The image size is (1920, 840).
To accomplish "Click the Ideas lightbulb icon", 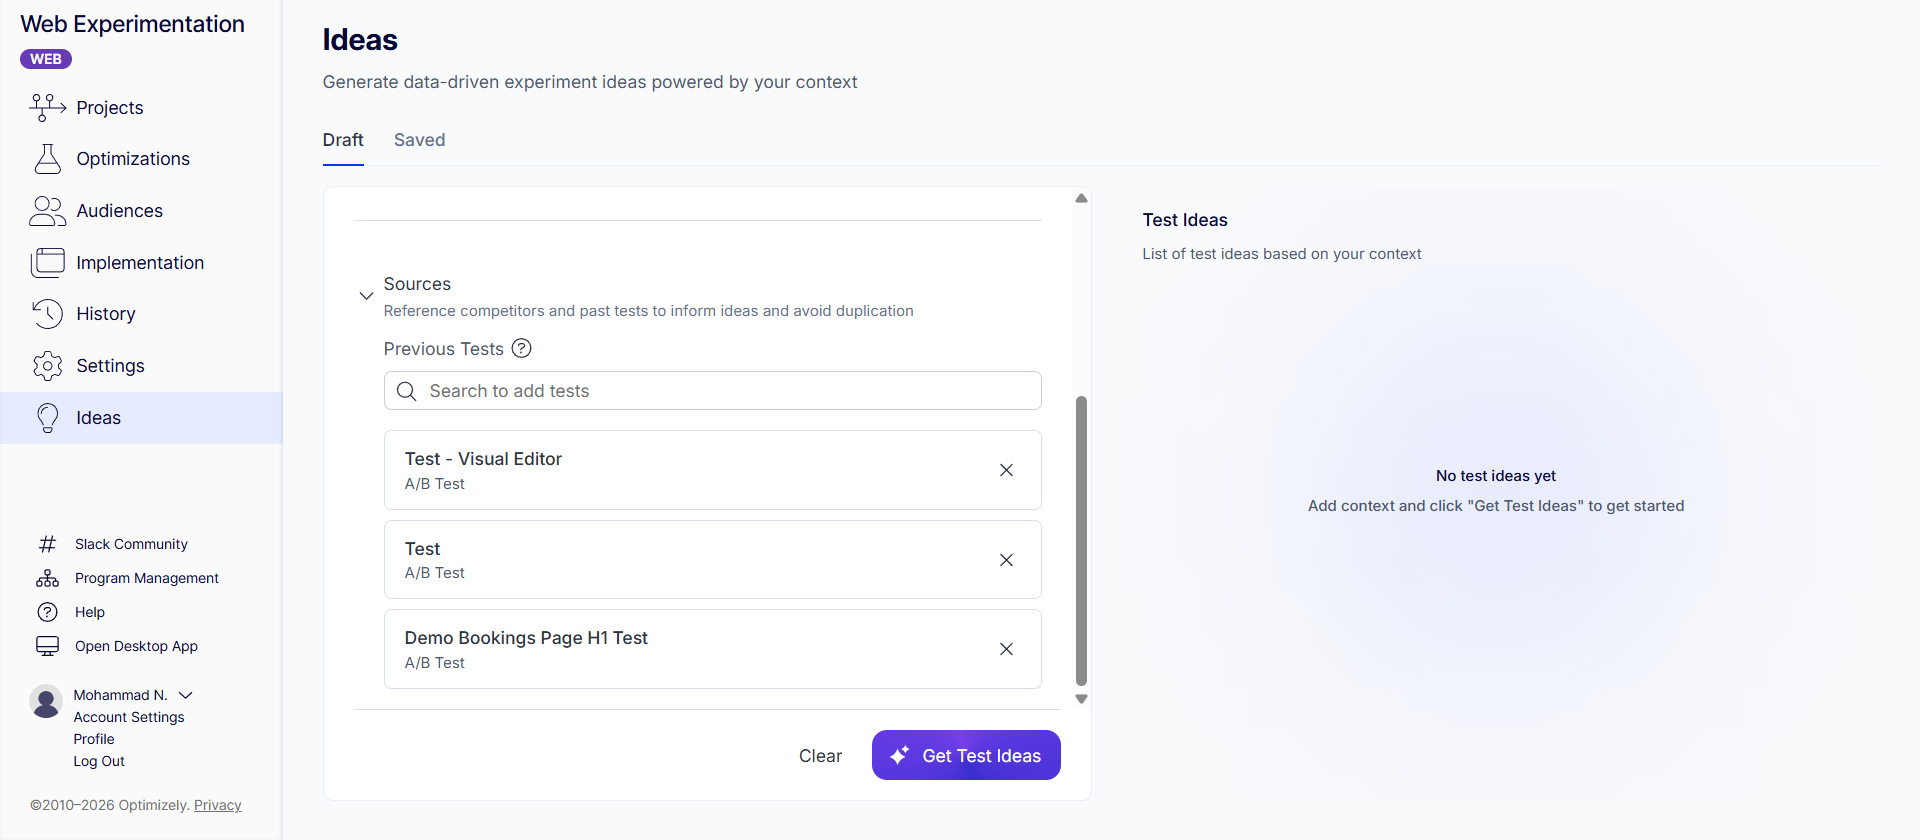I will [x=48, y=418].
